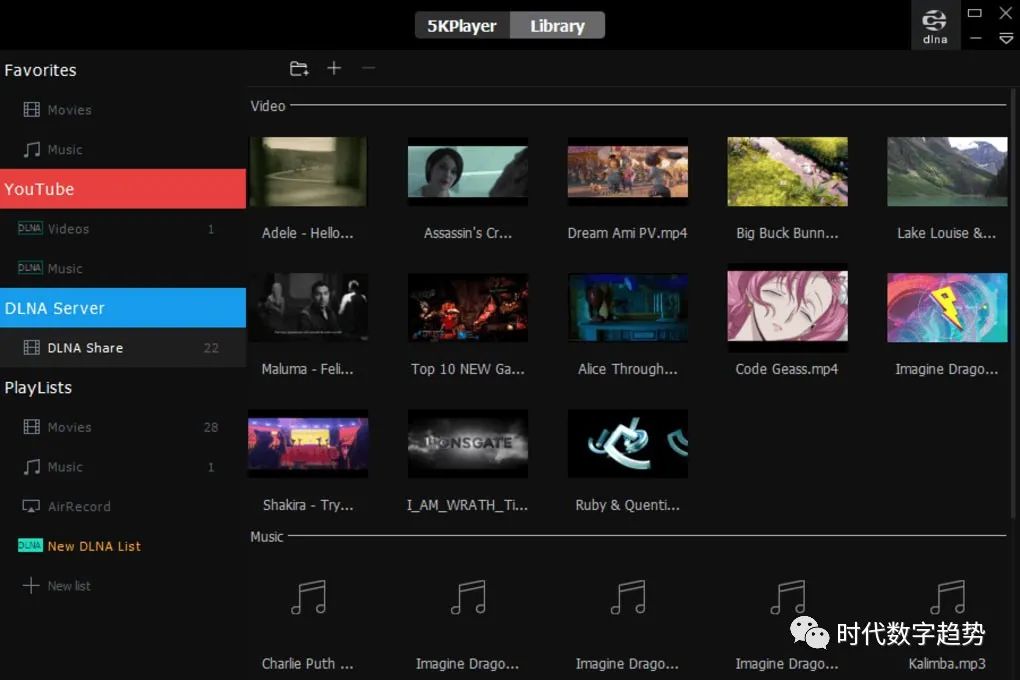1020x680 pixels.
Task: Select the Kalimba.mp3 music note icon
Action: click(947, 597)
